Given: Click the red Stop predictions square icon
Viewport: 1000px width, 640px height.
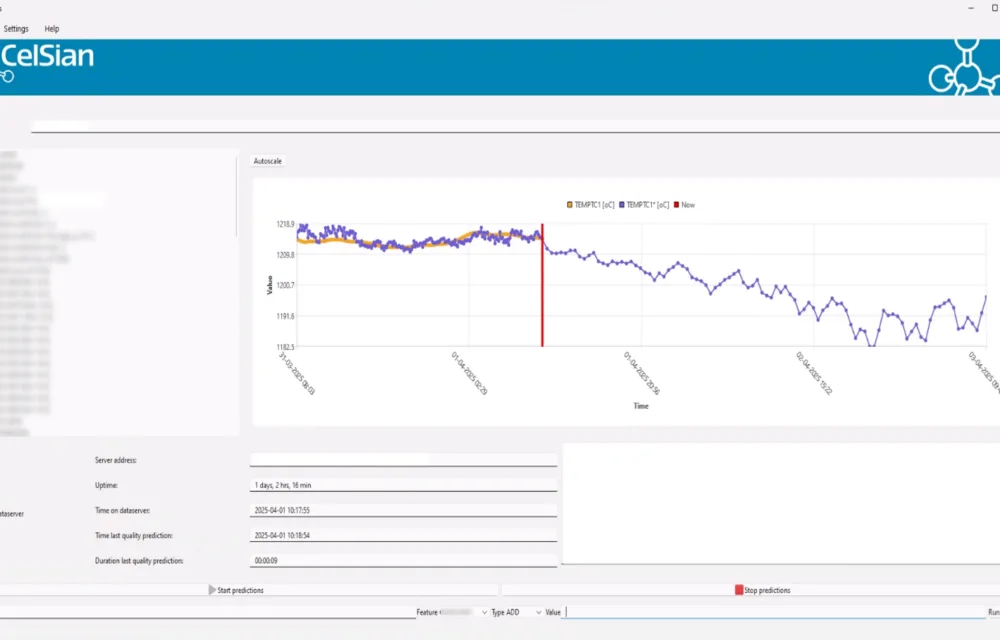Looking at the screenshot, I should click(739, 590).
